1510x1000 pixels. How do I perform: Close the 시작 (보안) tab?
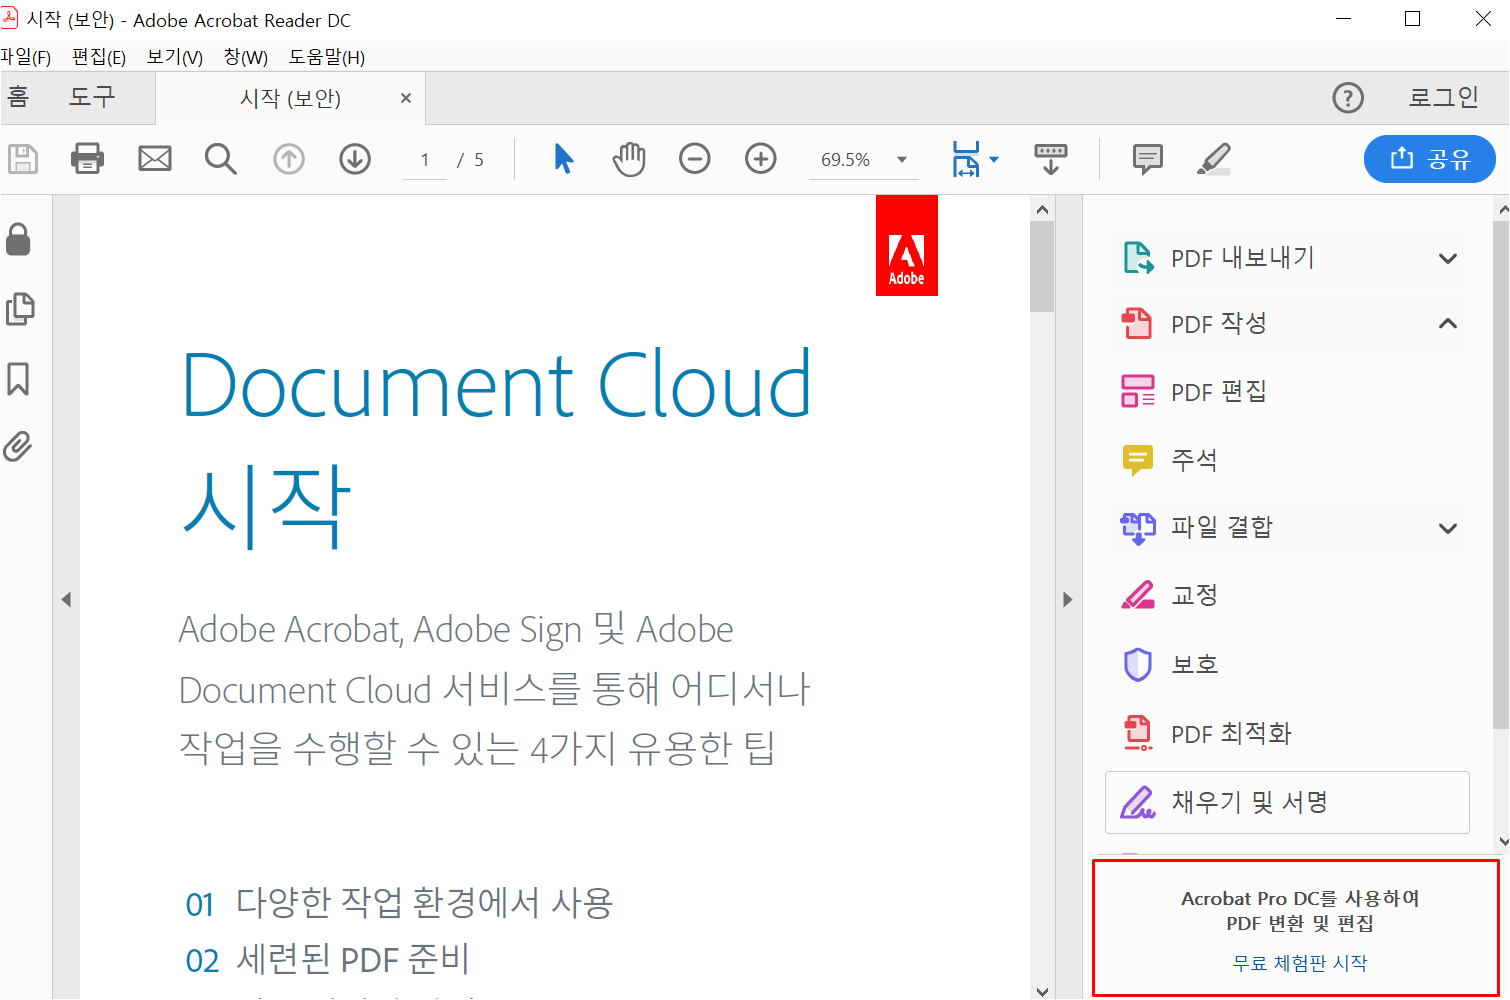[x=406, y=98]
